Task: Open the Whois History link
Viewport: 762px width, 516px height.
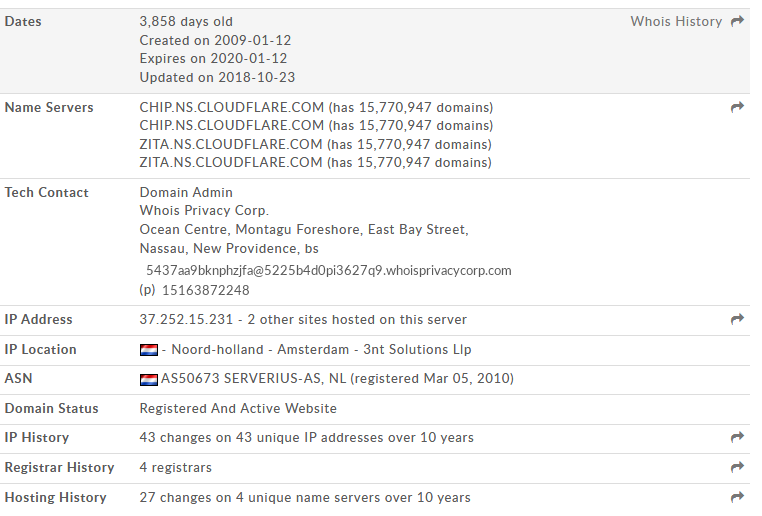Action: (x=676, y=21)
